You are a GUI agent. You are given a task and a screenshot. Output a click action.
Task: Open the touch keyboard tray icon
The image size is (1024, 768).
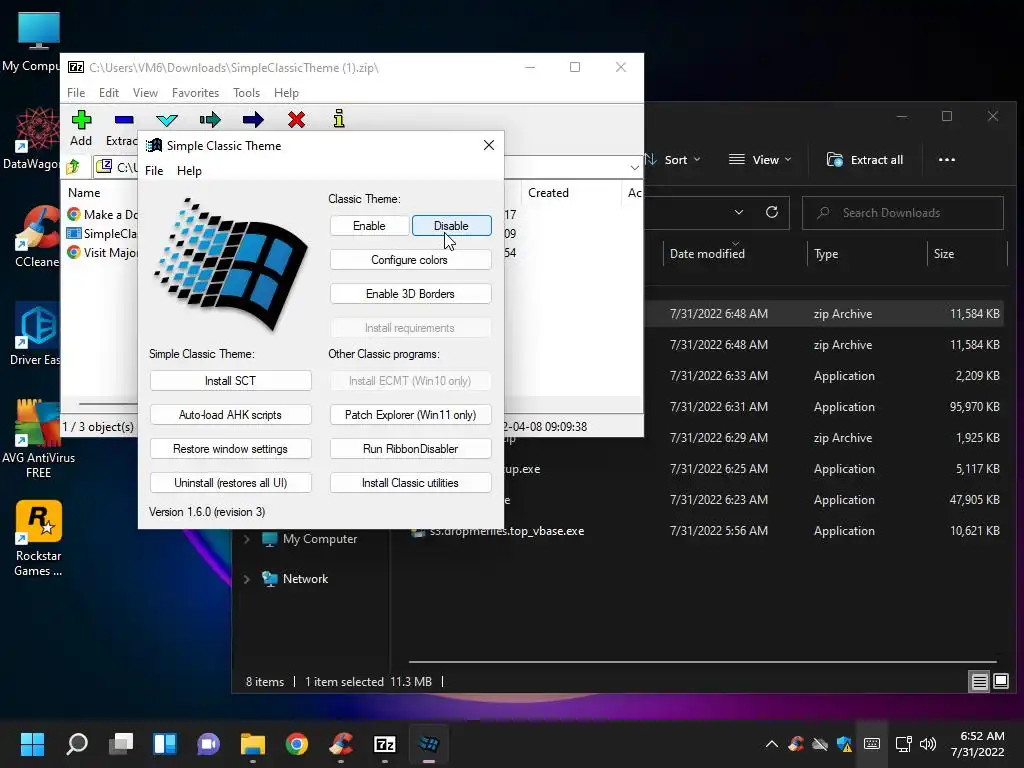click(x=872, y=744)
